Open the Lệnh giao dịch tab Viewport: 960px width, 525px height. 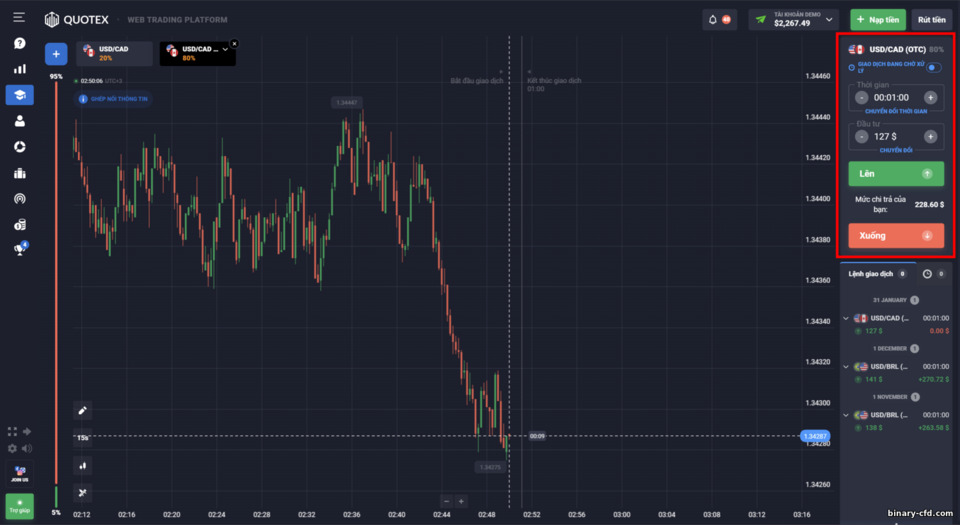(877, 274)
